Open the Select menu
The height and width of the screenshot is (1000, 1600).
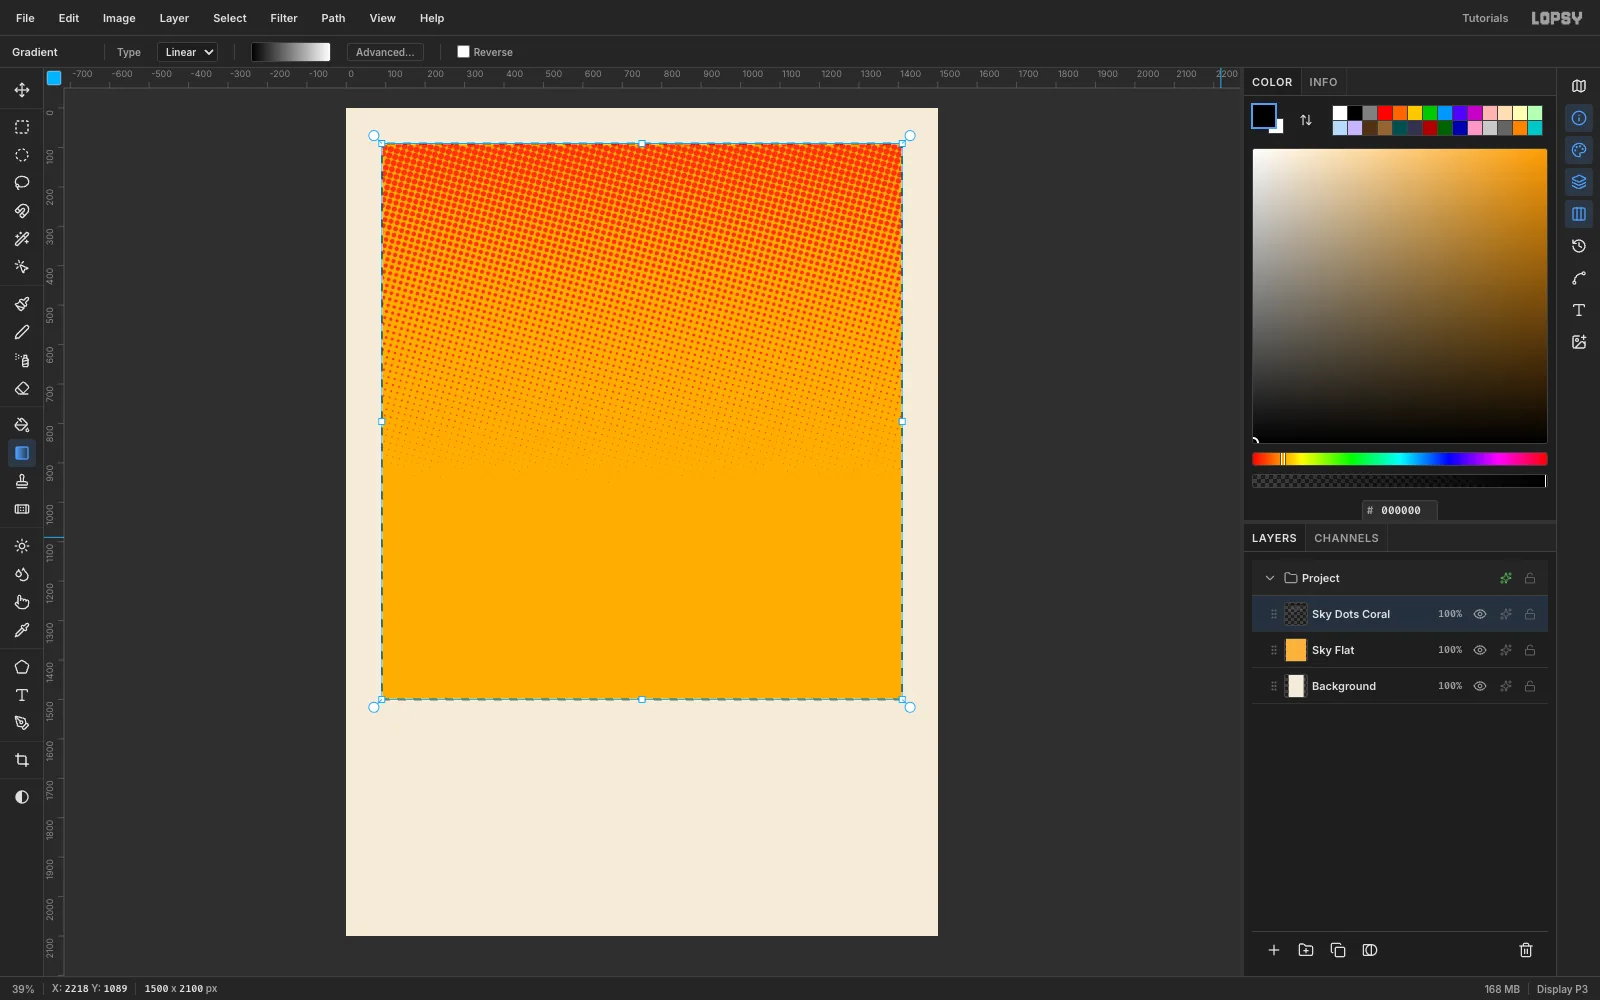(229, 18)
